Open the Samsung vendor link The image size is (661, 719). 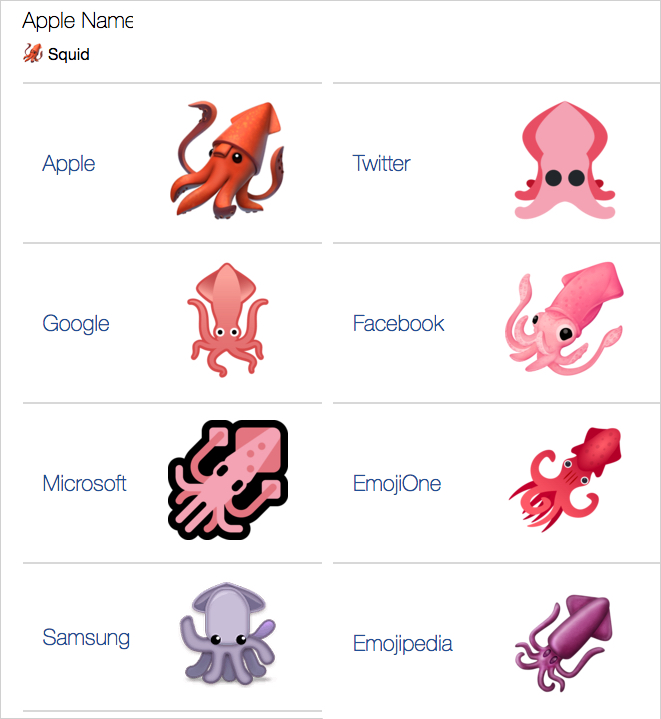pos(86,638)
